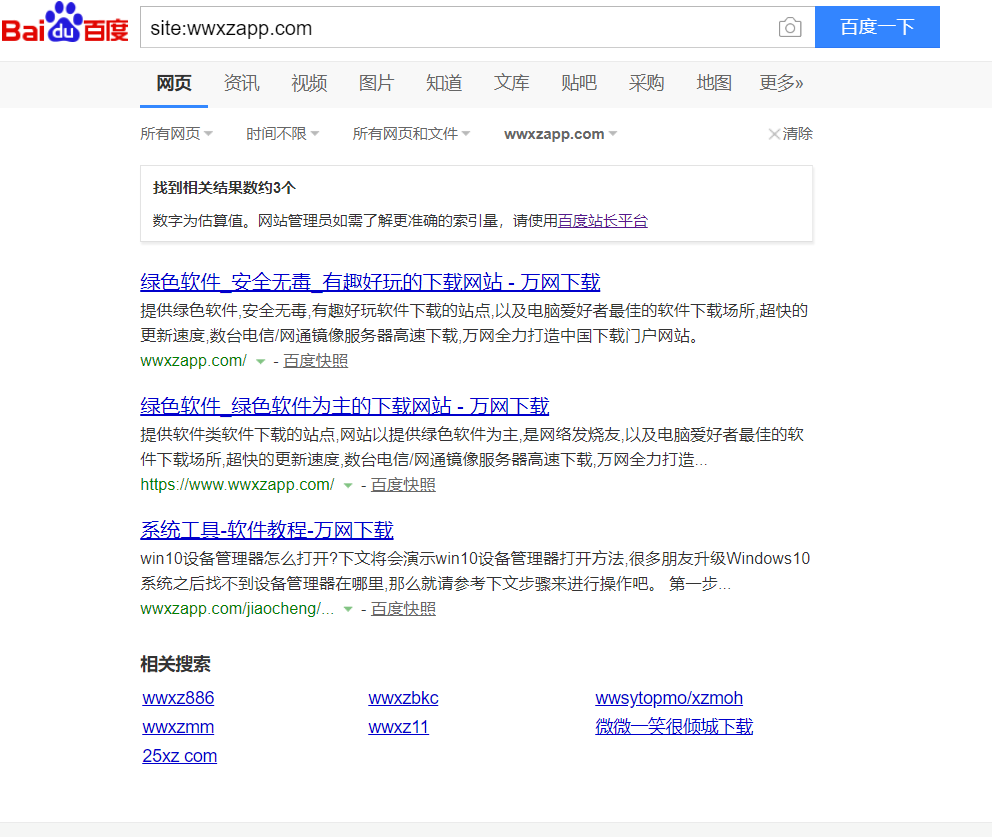Viewport: 992px width, 837px height.
Task: Select the 网页 tab
Action: point(174,83)
